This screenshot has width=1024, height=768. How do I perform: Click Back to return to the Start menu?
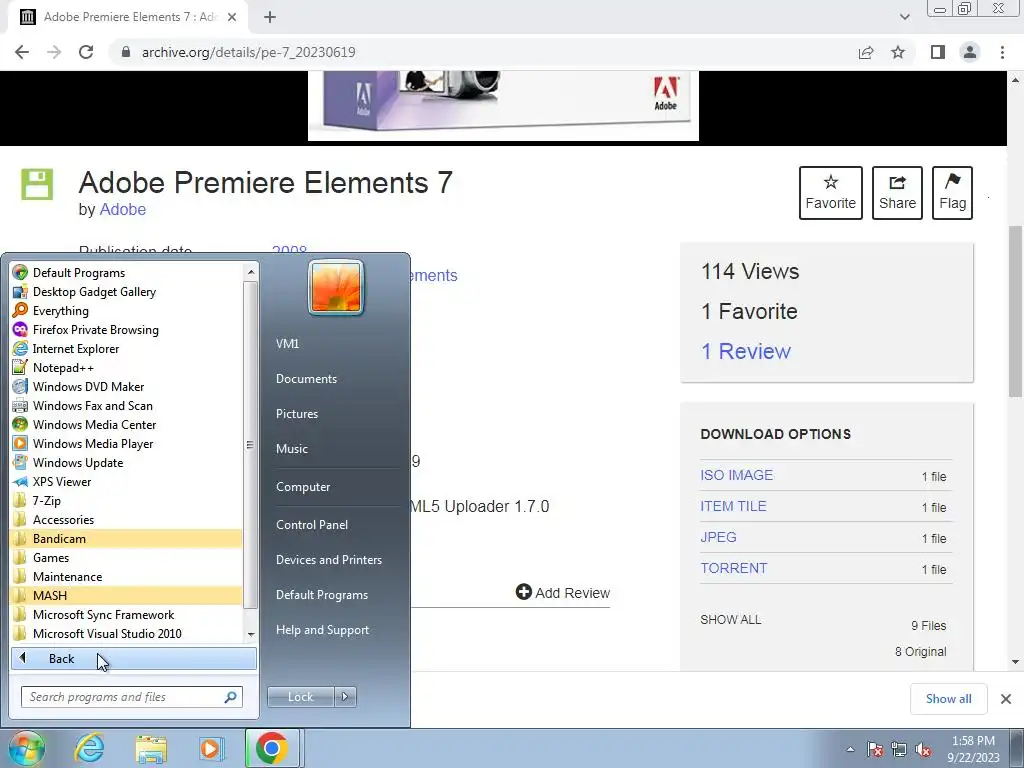(x=134, y=658)
